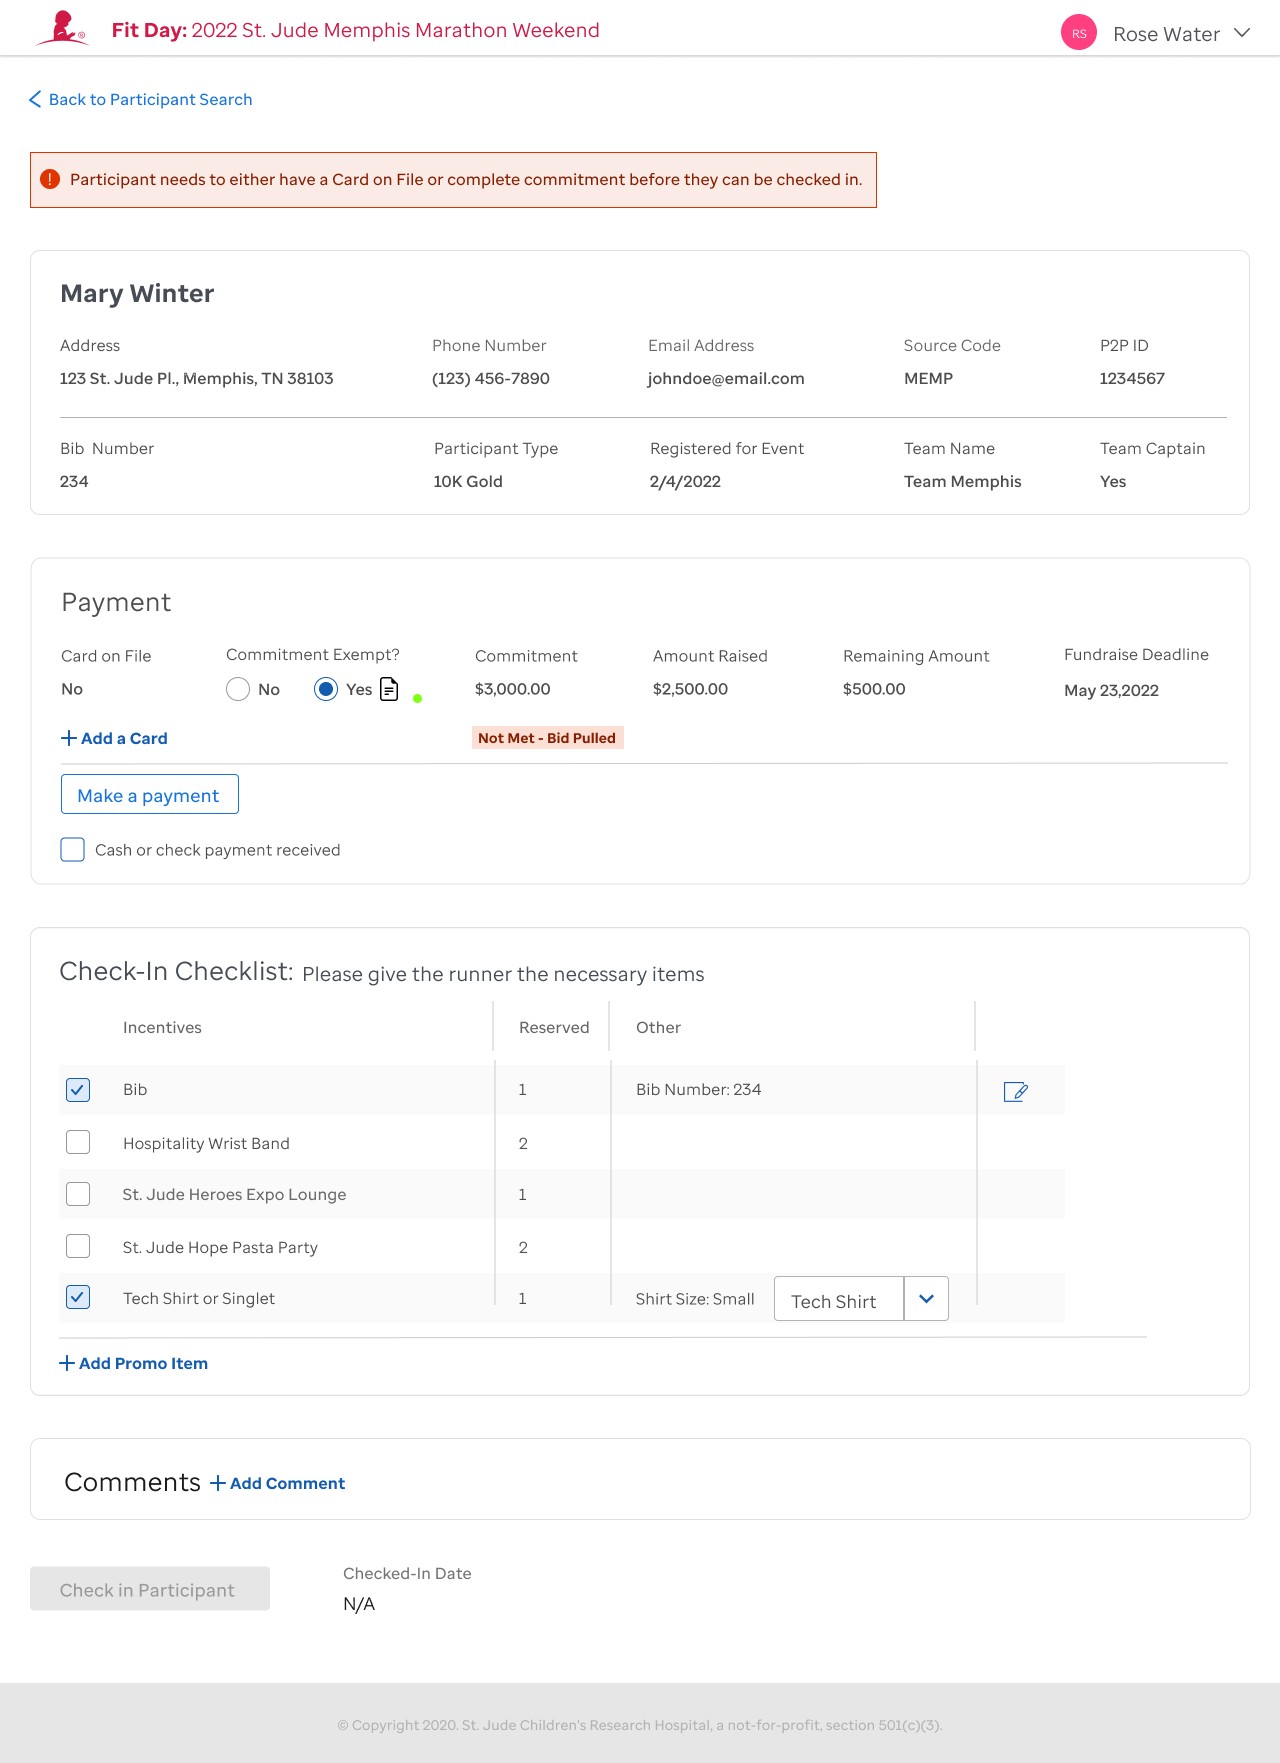The image size is (1280, 1763).
Task: Select the No commitment exempt radio
Action: [238, 689]
